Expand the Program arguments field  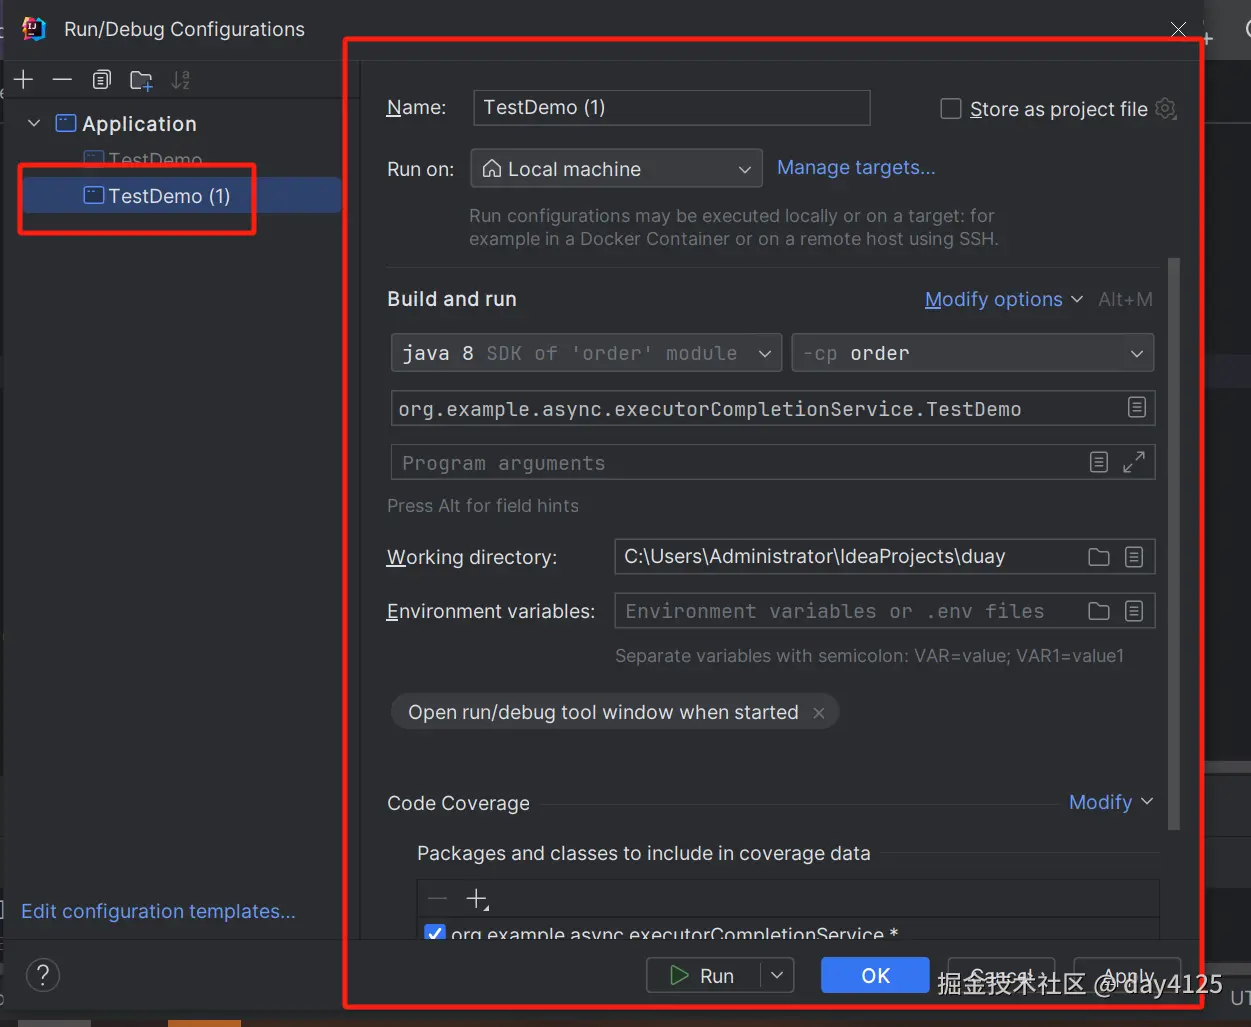(1133, 462)
